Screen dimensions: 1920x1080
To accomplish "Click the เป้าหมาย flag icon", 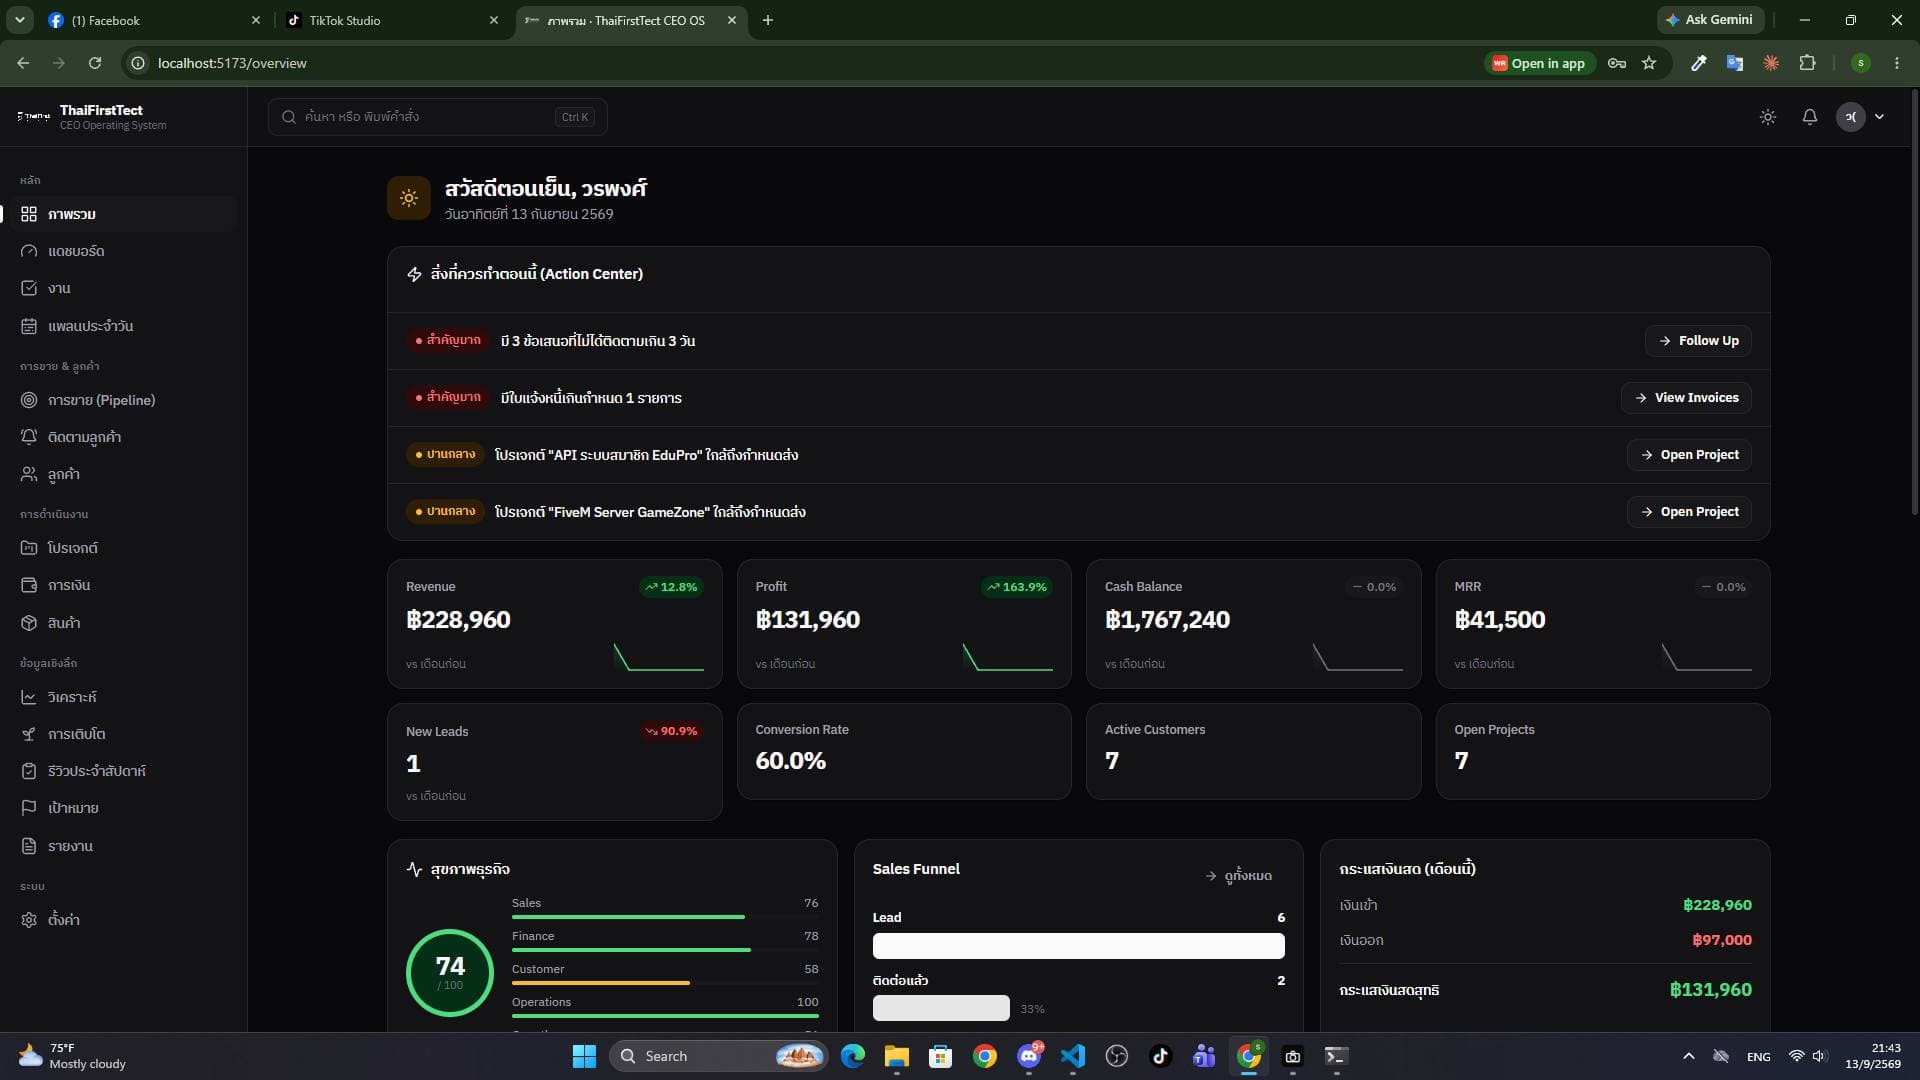I will 29,808.
